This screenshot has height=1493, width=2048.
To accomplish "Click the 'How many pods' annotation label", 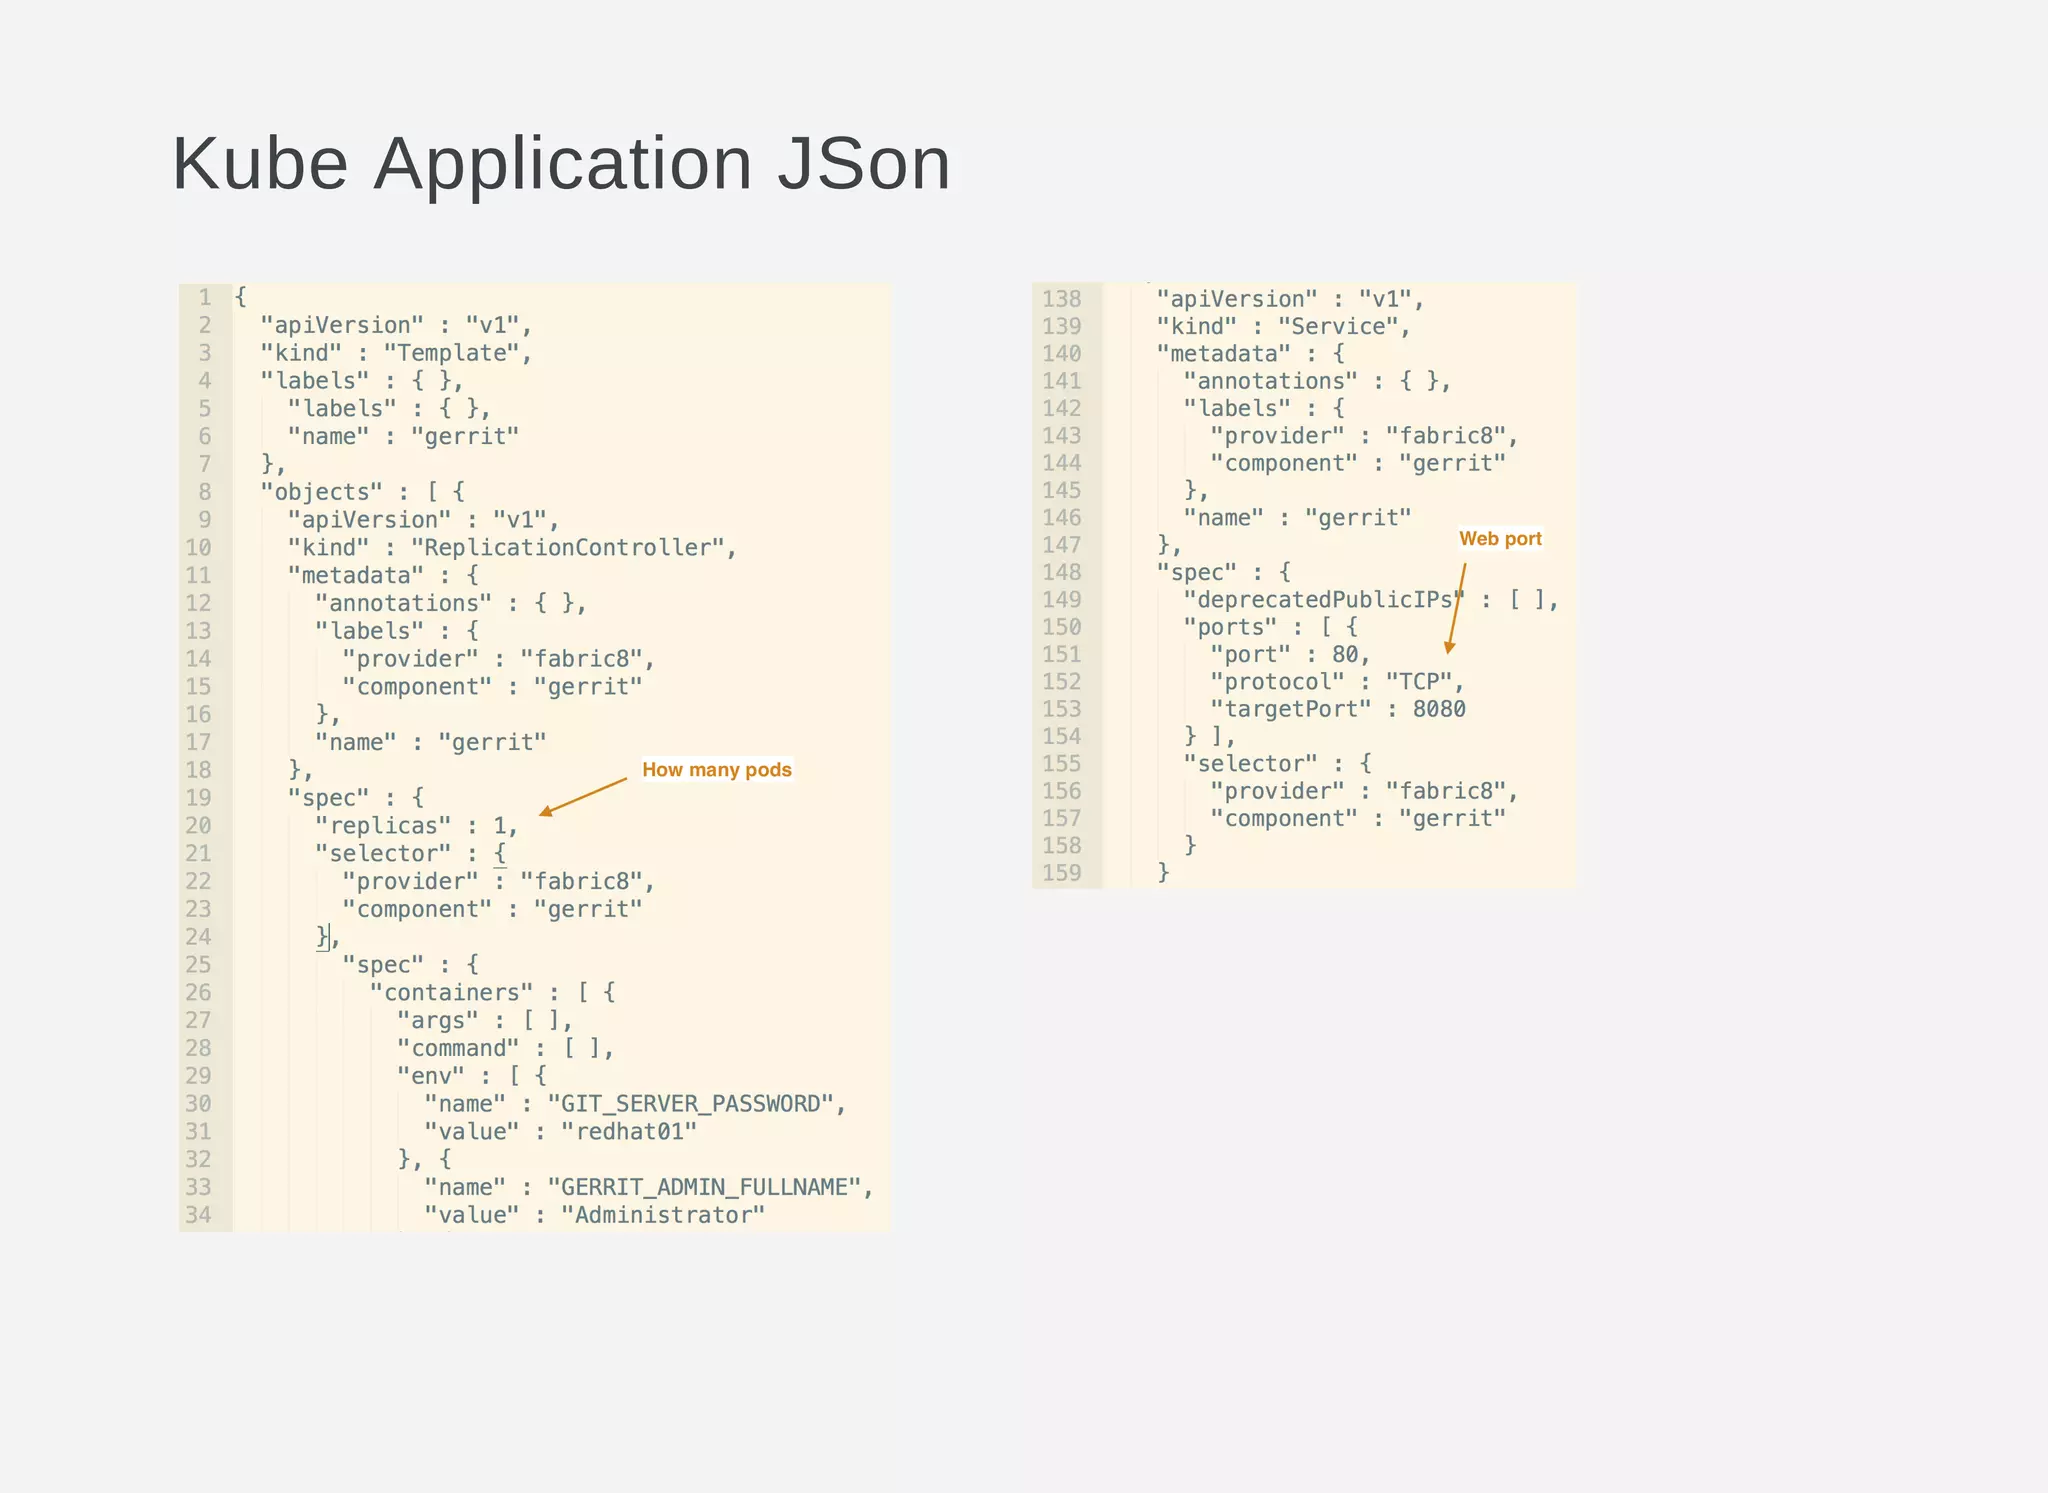I will click(x=716, y=770).
